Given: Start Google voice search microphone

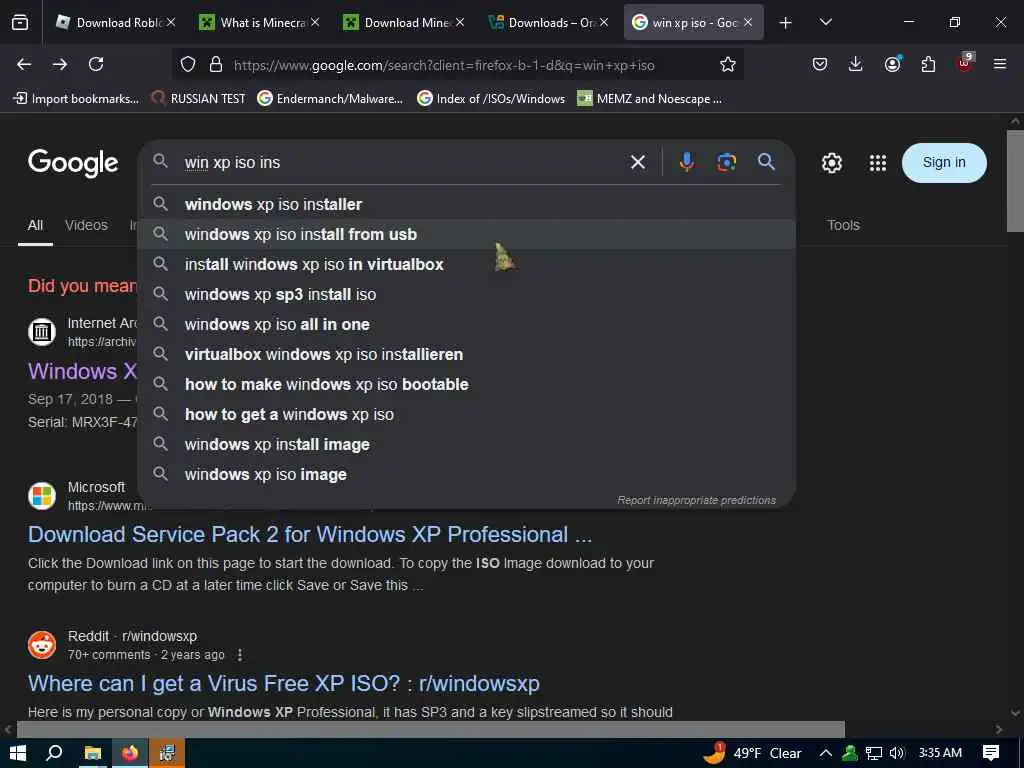Looking at the screenshot, I should tap(686, 162).
